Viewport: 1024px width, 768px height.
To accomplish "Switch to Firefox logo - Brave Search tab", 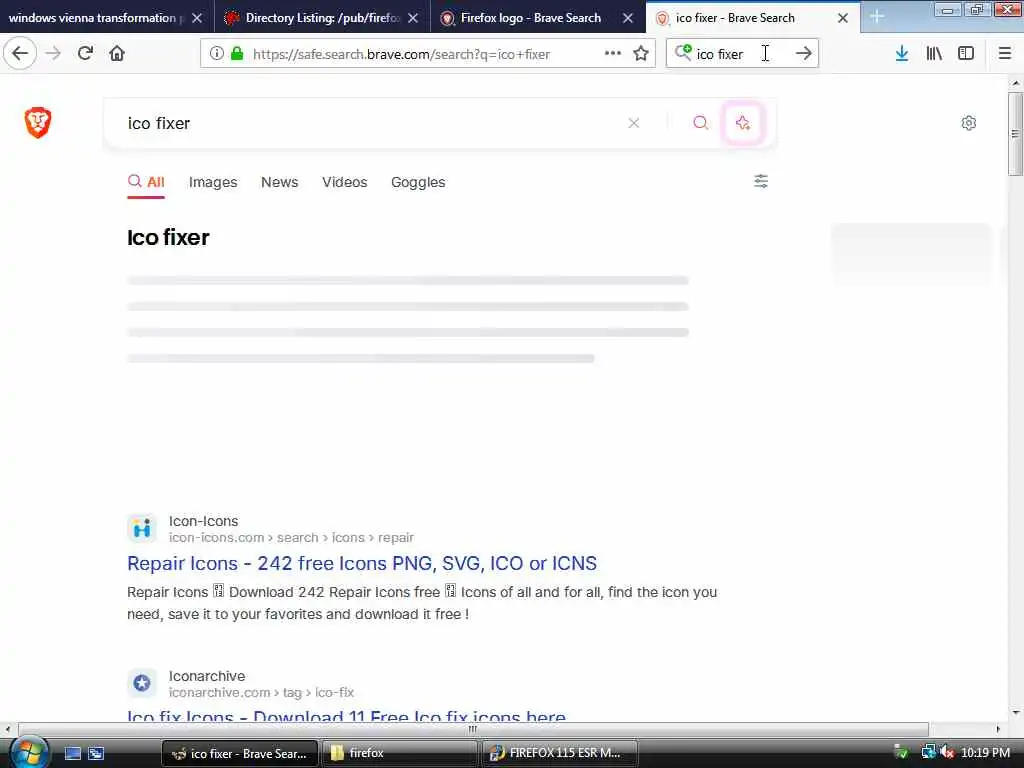I will 530,18.
